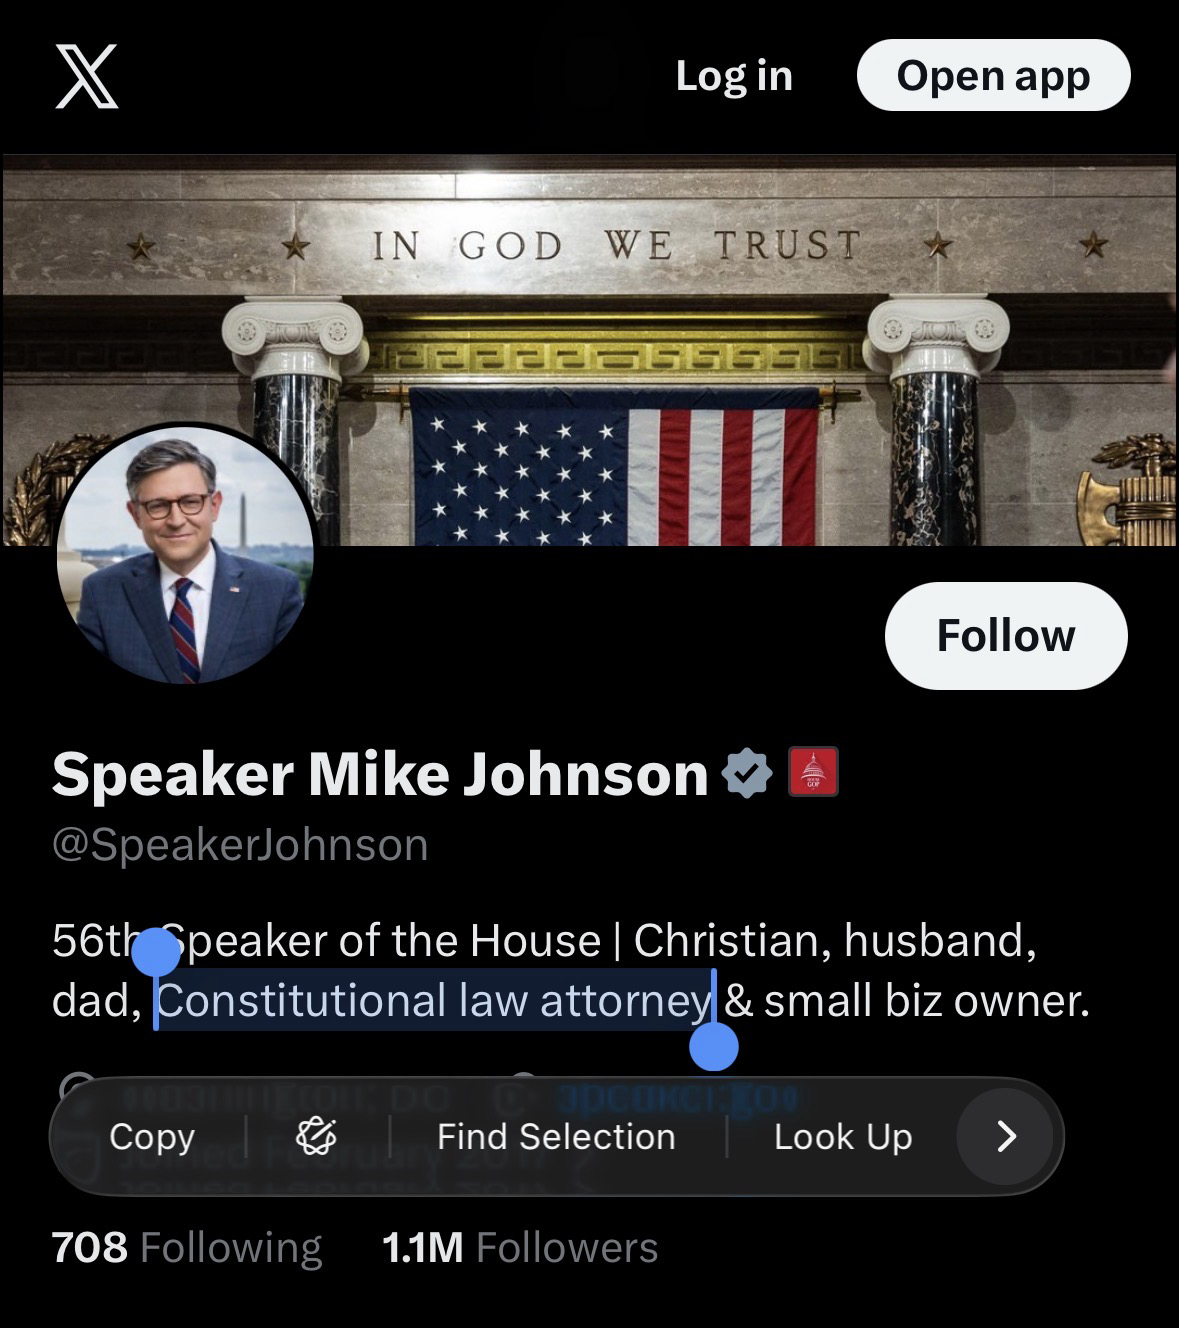Click the highlighted Constitutional law attorney text

pyautogui.click(x=434, y=1001)
